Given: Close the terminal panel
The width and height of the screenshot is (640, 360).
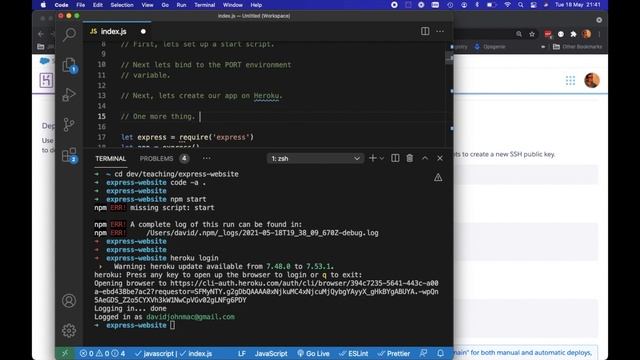Looking at the screenshot, I should point(440,158).
